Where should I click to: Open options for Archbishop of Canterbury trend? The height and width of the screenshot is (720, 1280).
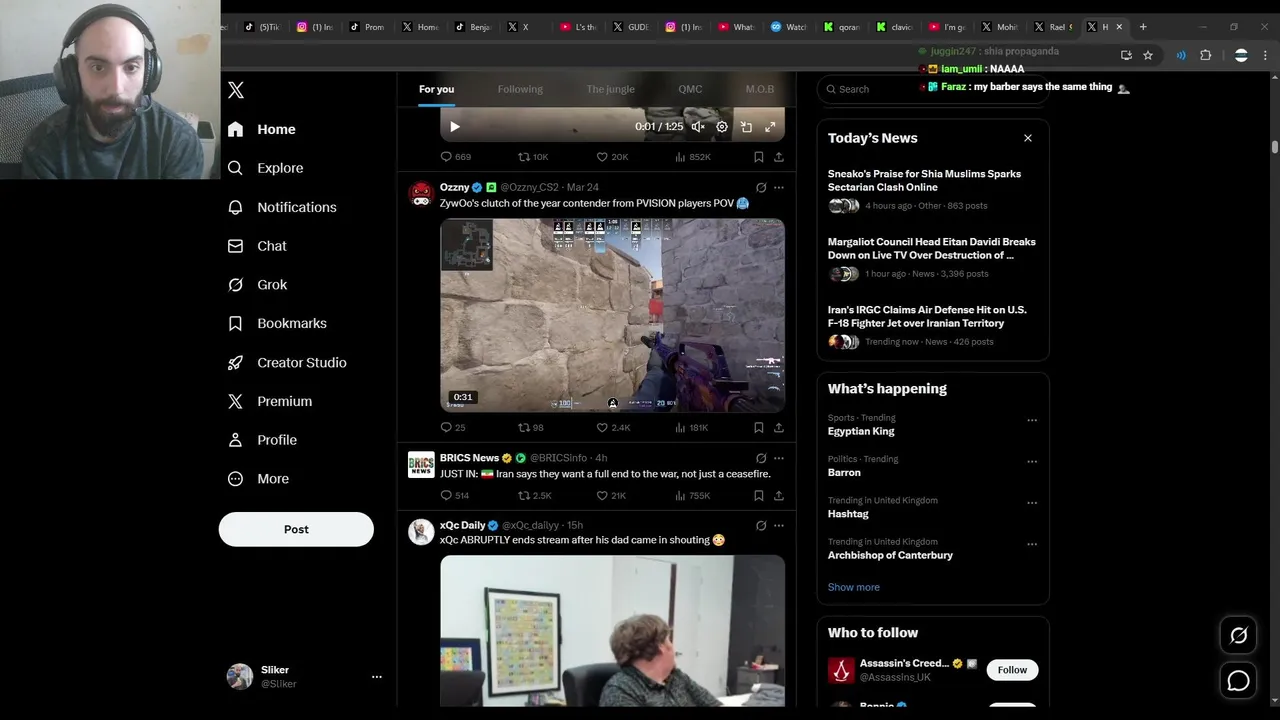pyautogui.click(x=1032, y=544)
